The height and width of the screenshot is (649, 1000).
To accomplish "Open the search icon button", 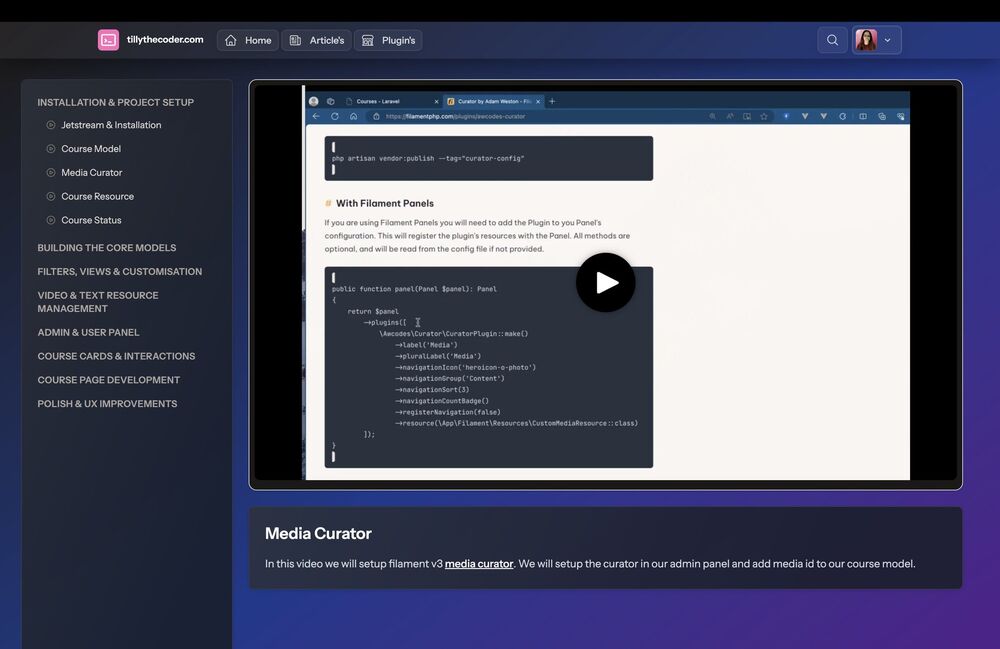I will (832, 40).
